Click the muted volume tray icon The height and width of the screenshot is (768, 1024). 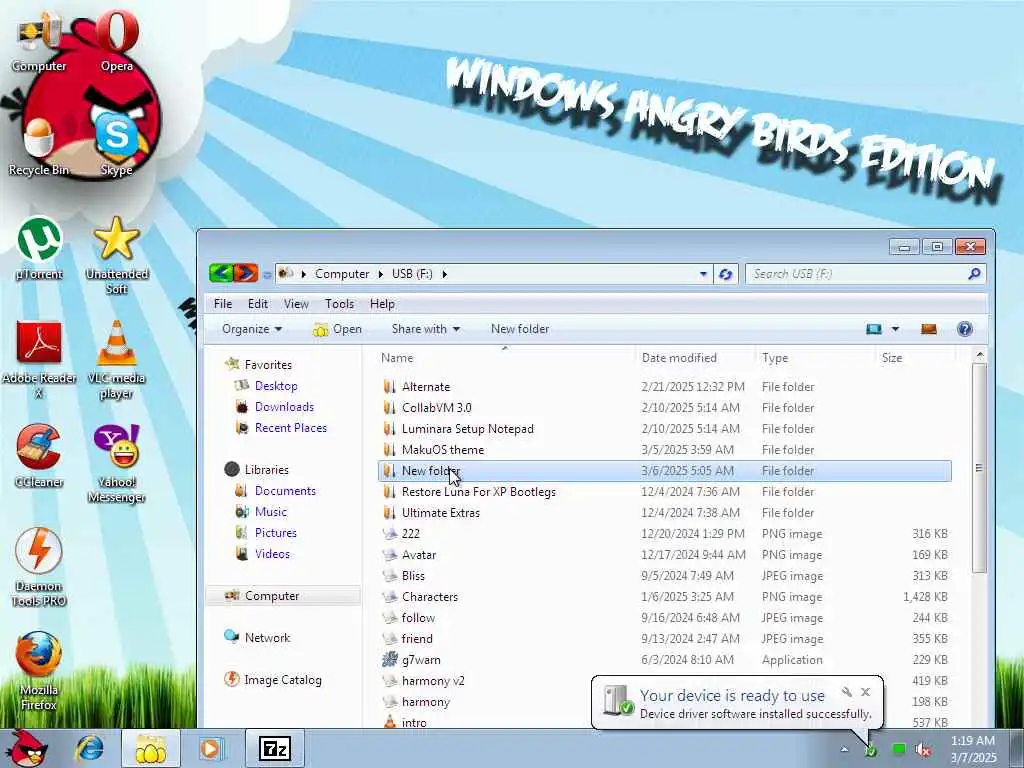(x=923, y=750)
